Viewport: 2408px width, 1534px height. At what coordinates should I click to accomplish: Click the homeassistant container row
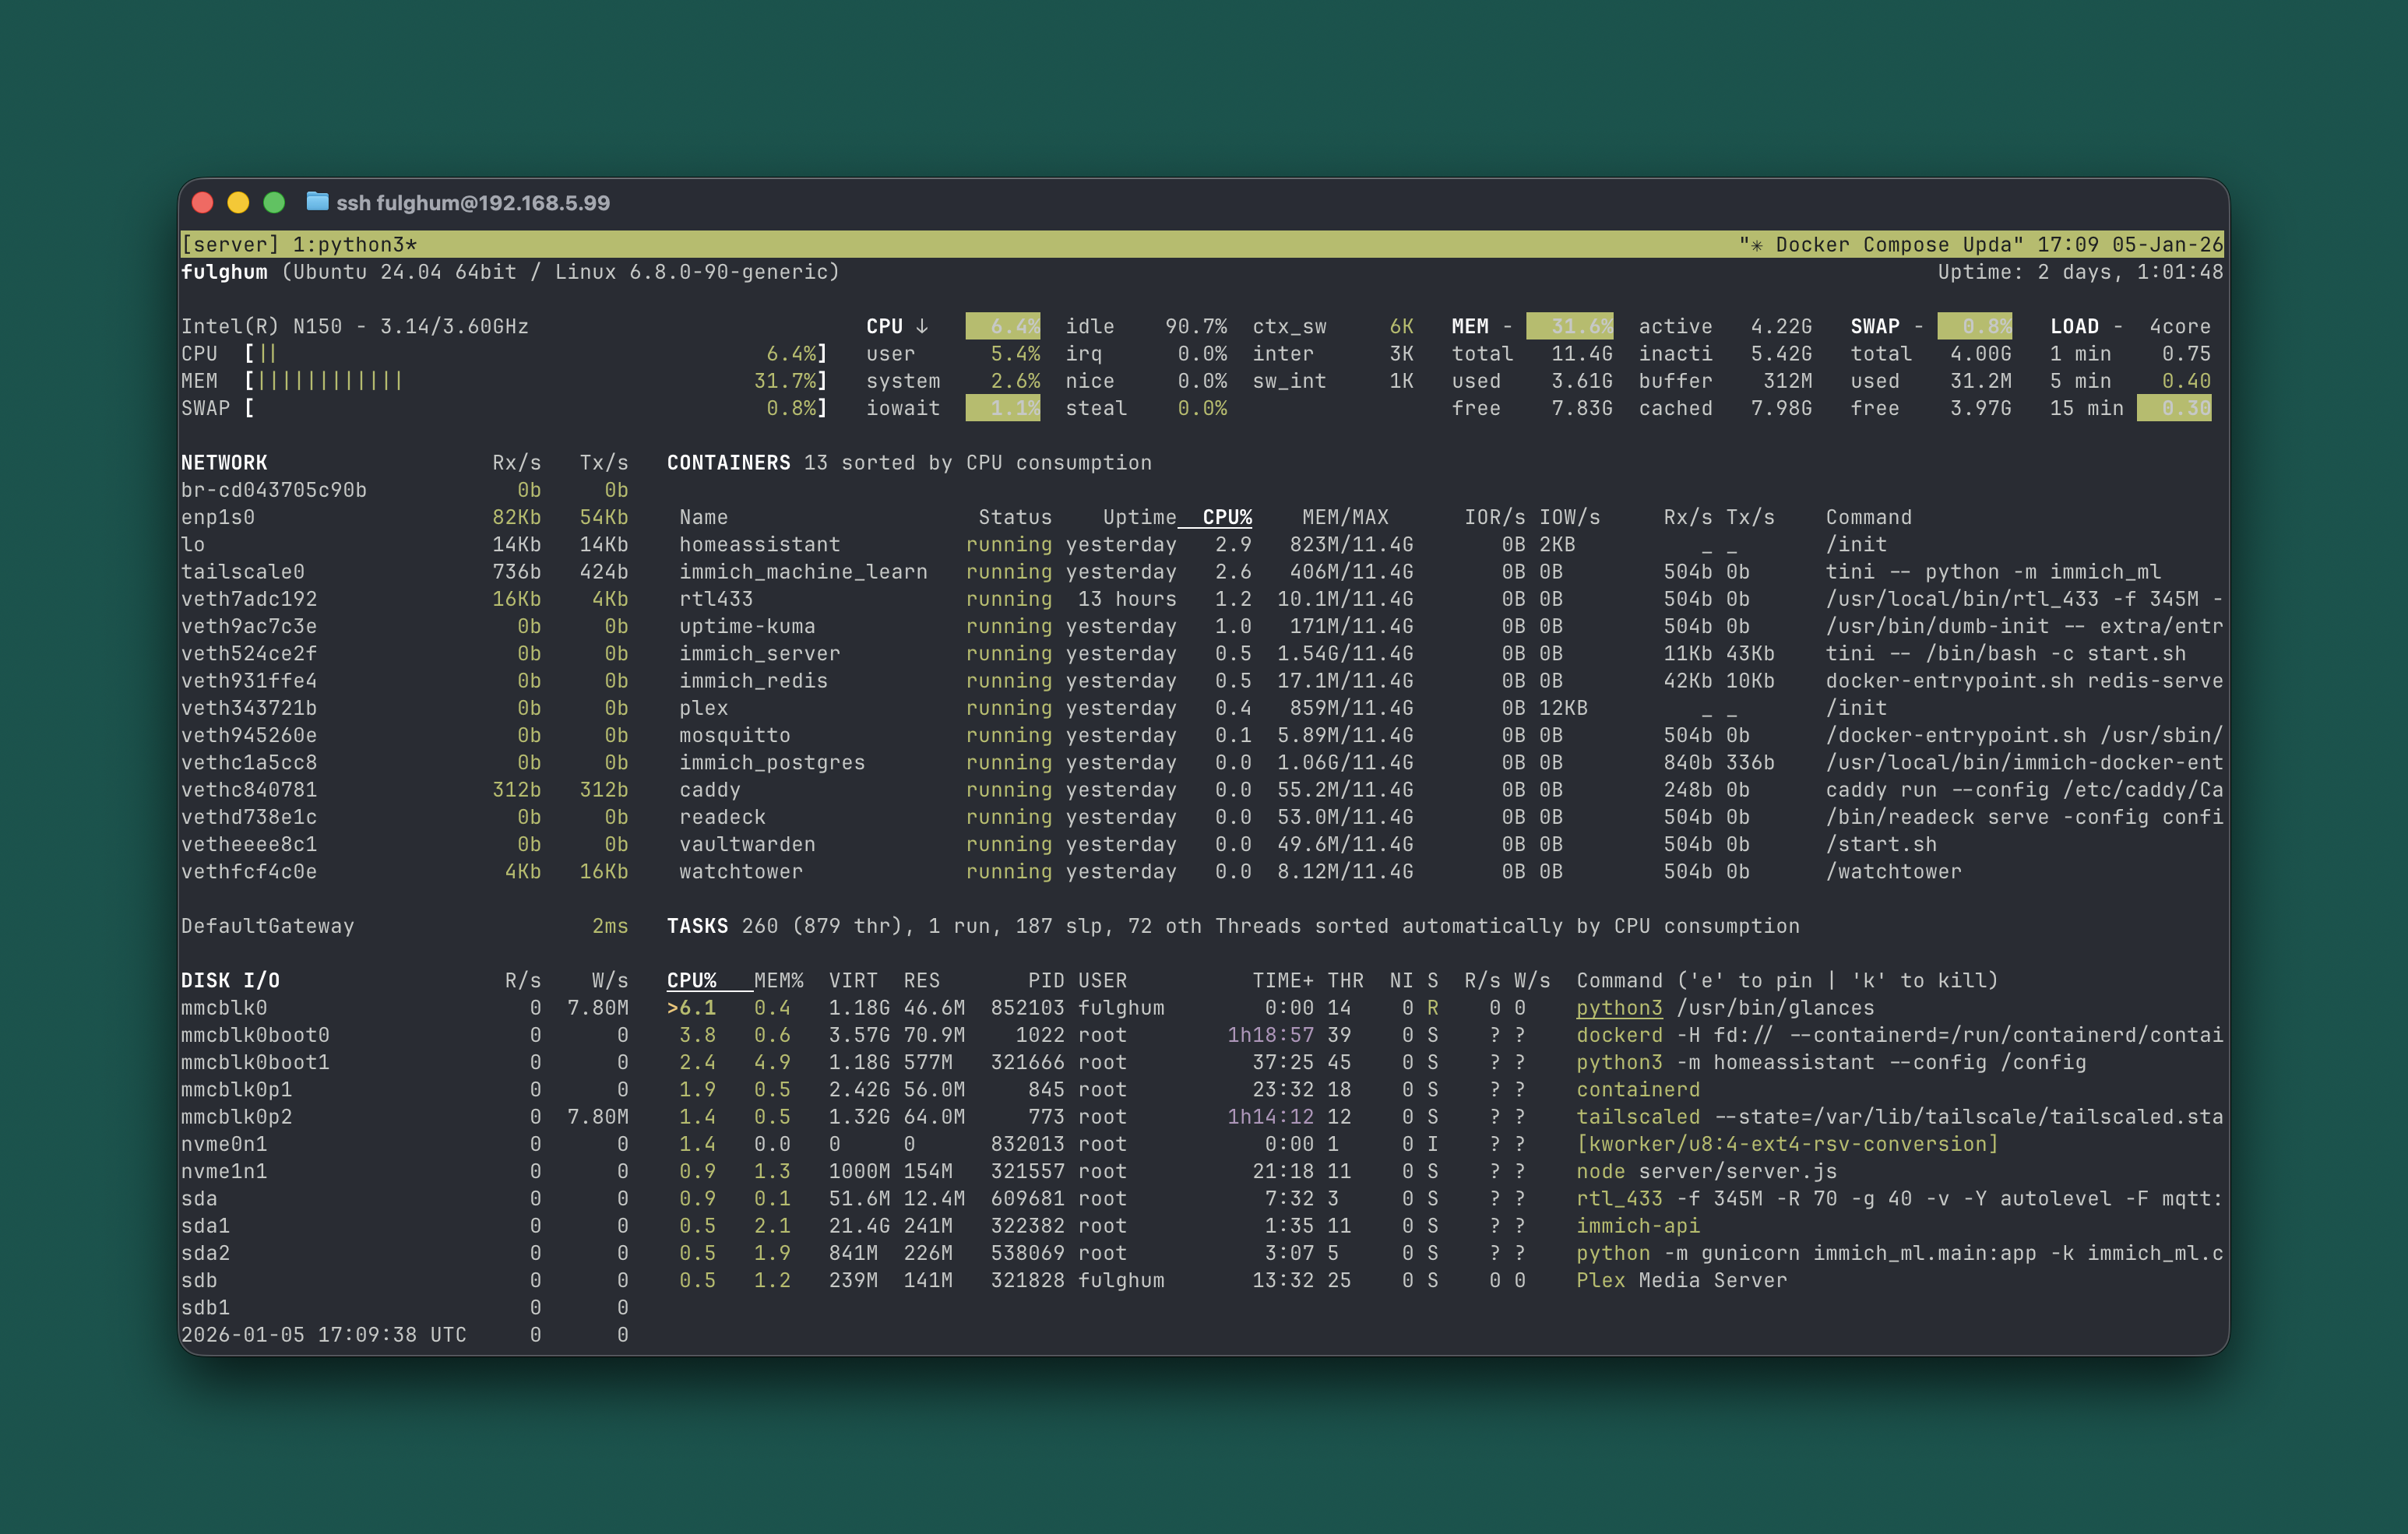pos(759,544)
